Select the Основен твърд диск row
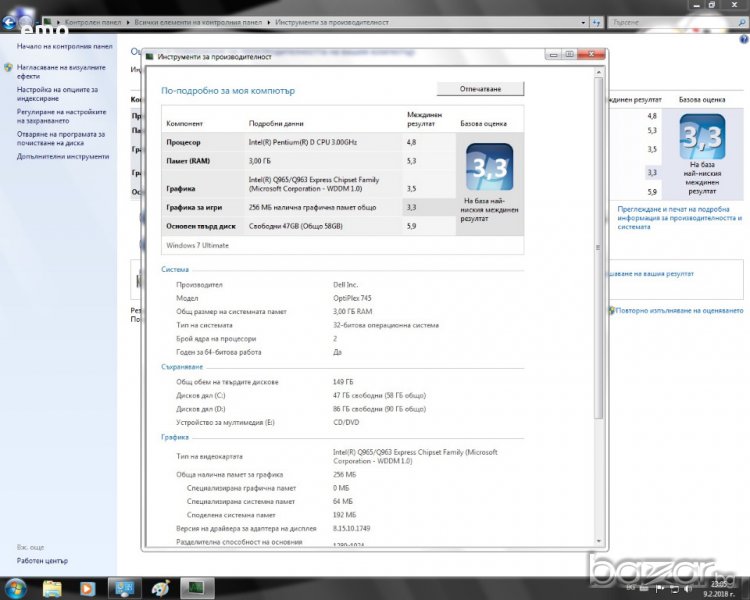The width and height of the screenshot is (750, 600). click(309, 226)
